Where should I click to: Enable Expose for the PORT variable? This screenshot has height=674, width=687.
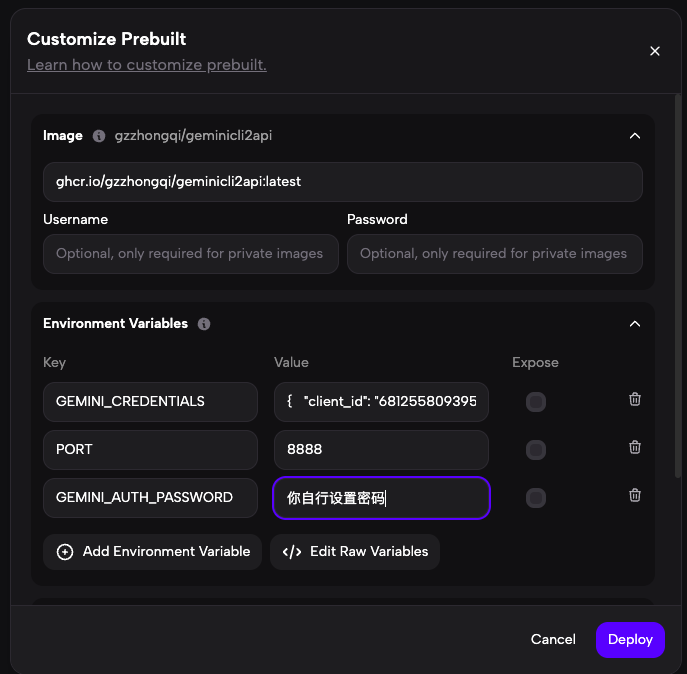536,450
